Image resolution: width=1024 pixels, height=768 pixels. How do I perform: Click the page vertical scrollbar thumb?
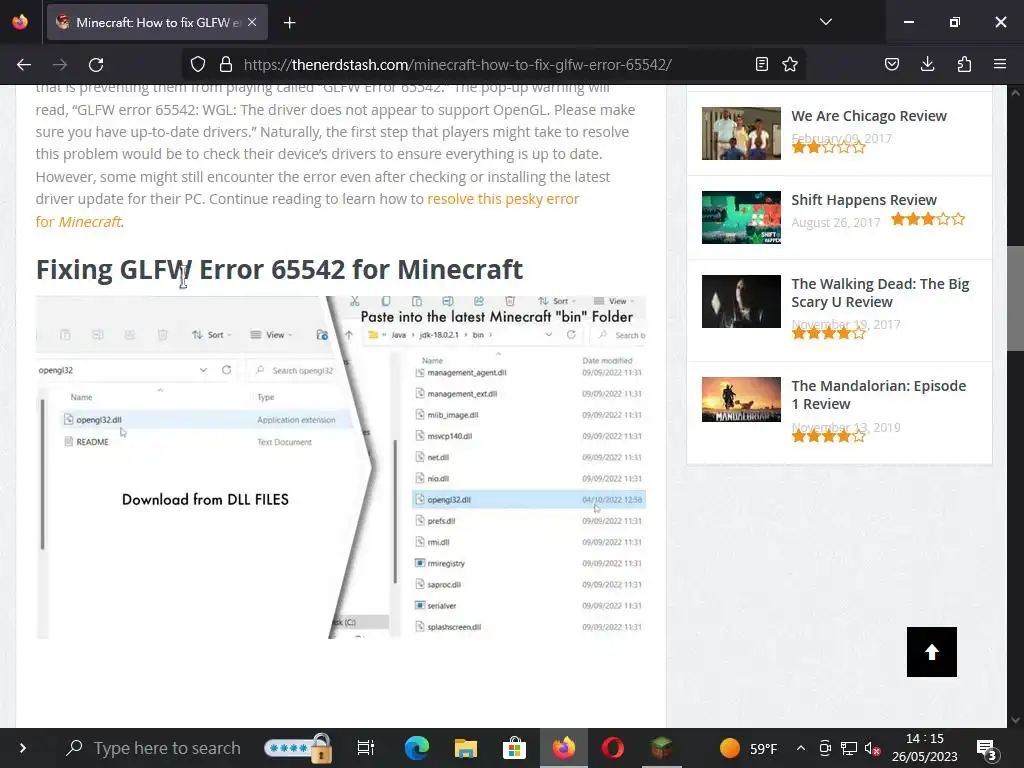(1016, 299)
